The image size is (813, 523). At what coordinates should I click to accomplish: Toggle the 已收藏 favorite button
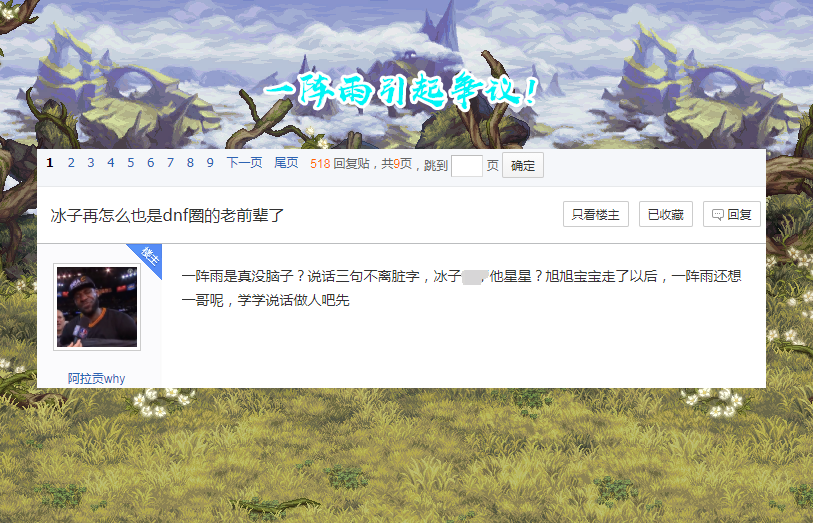(666, 214)
